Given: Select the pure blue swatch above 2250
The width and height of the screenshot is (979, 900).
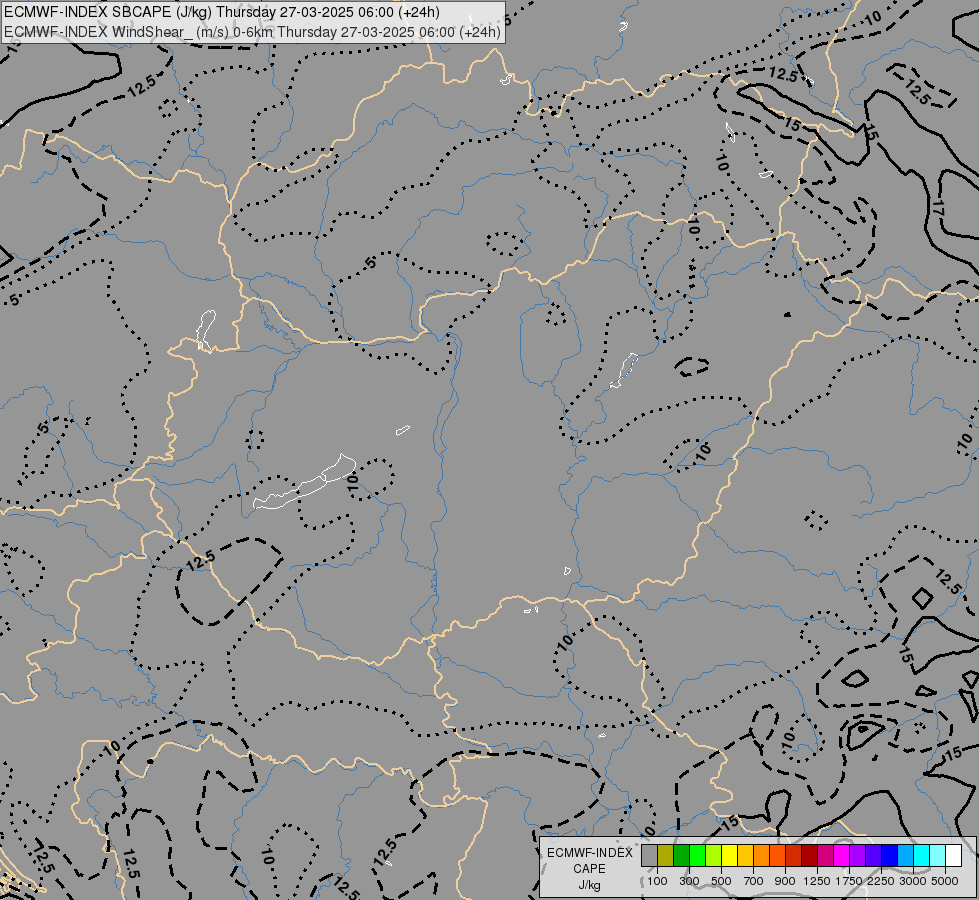Looking at the screenshot, I should click(x=890, y=856).
